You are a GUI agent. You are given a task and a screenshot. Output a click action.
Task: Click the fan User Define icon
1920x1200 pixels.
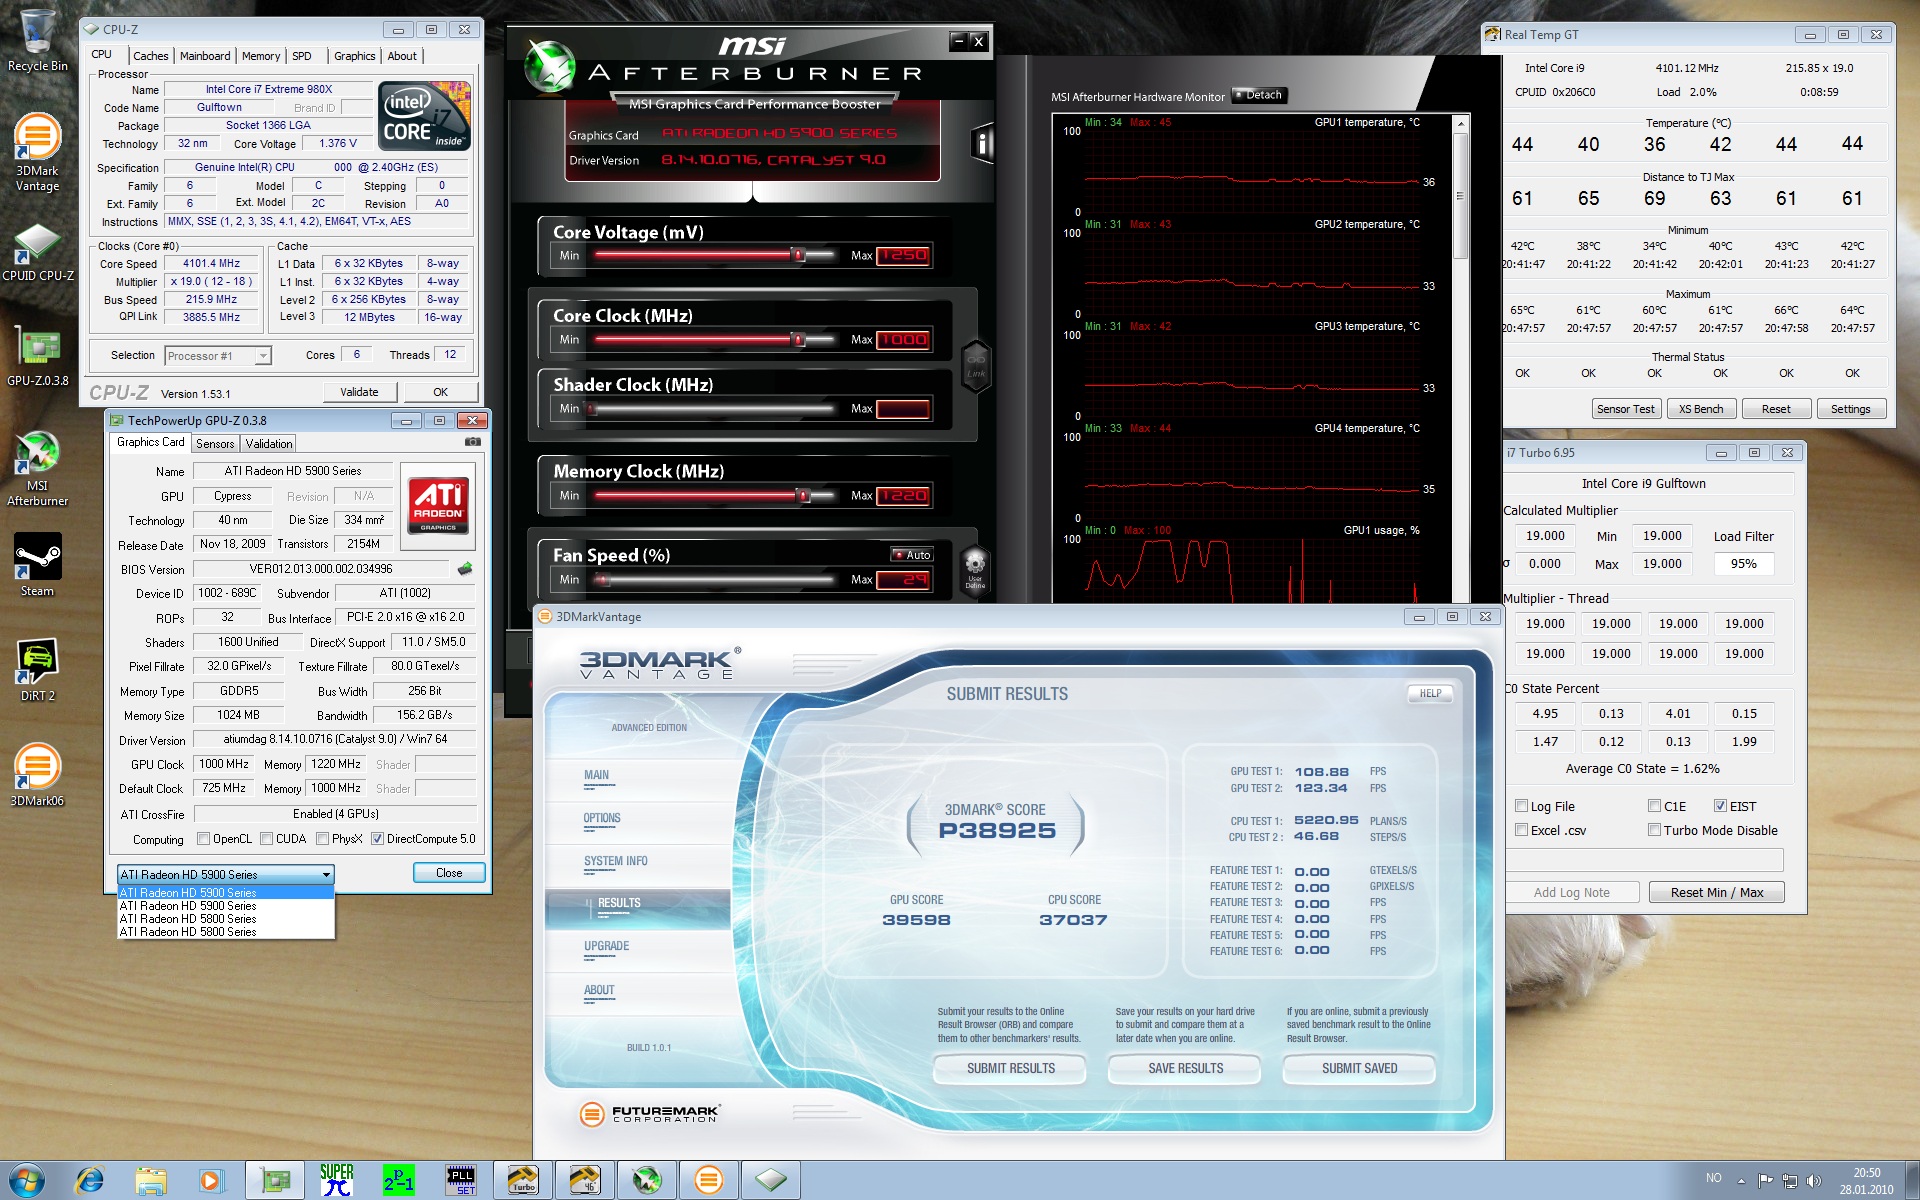tap(975, 570)
